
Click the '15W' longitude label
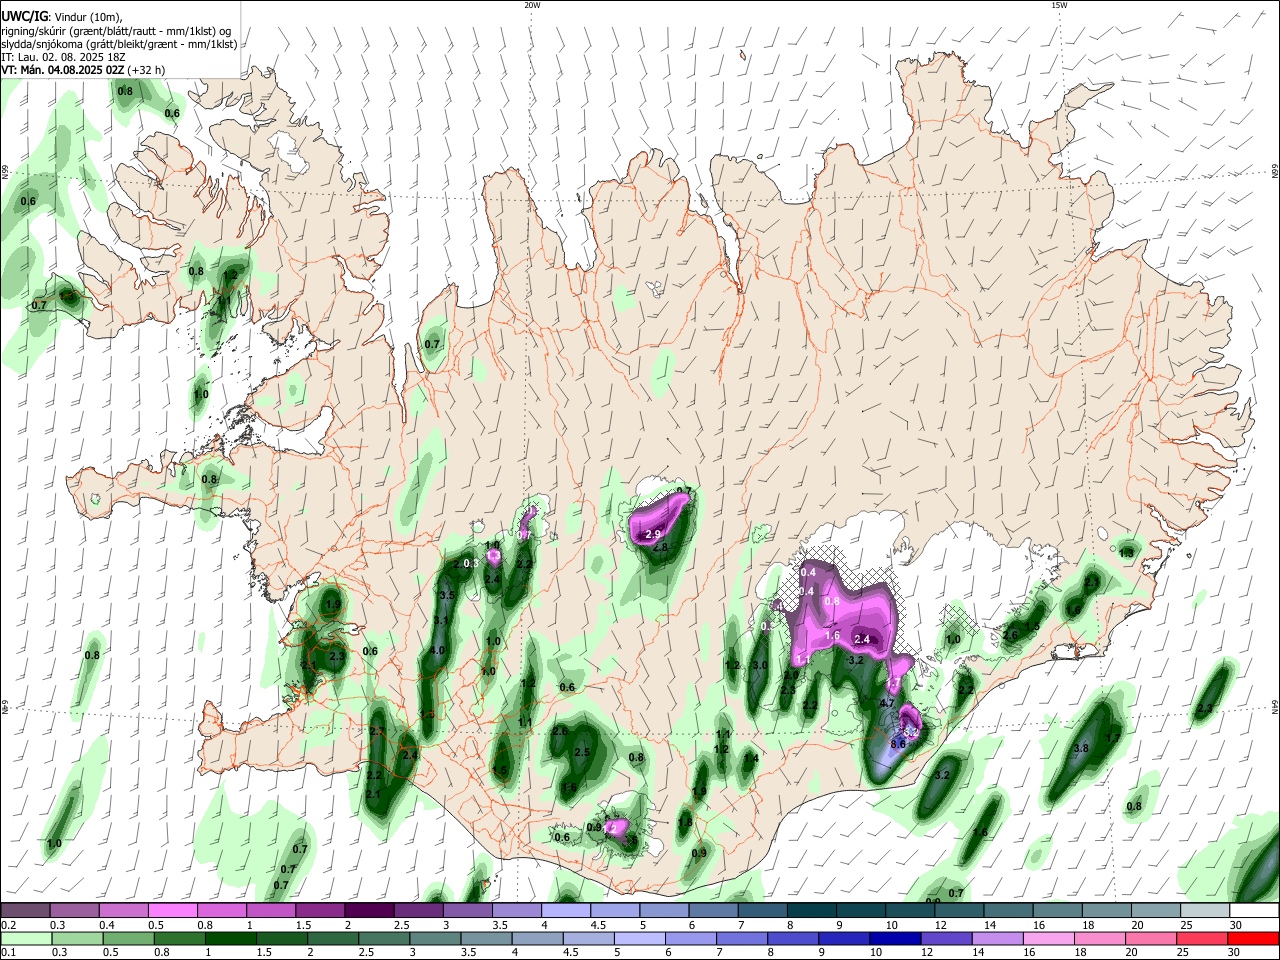click(1059, 5)
